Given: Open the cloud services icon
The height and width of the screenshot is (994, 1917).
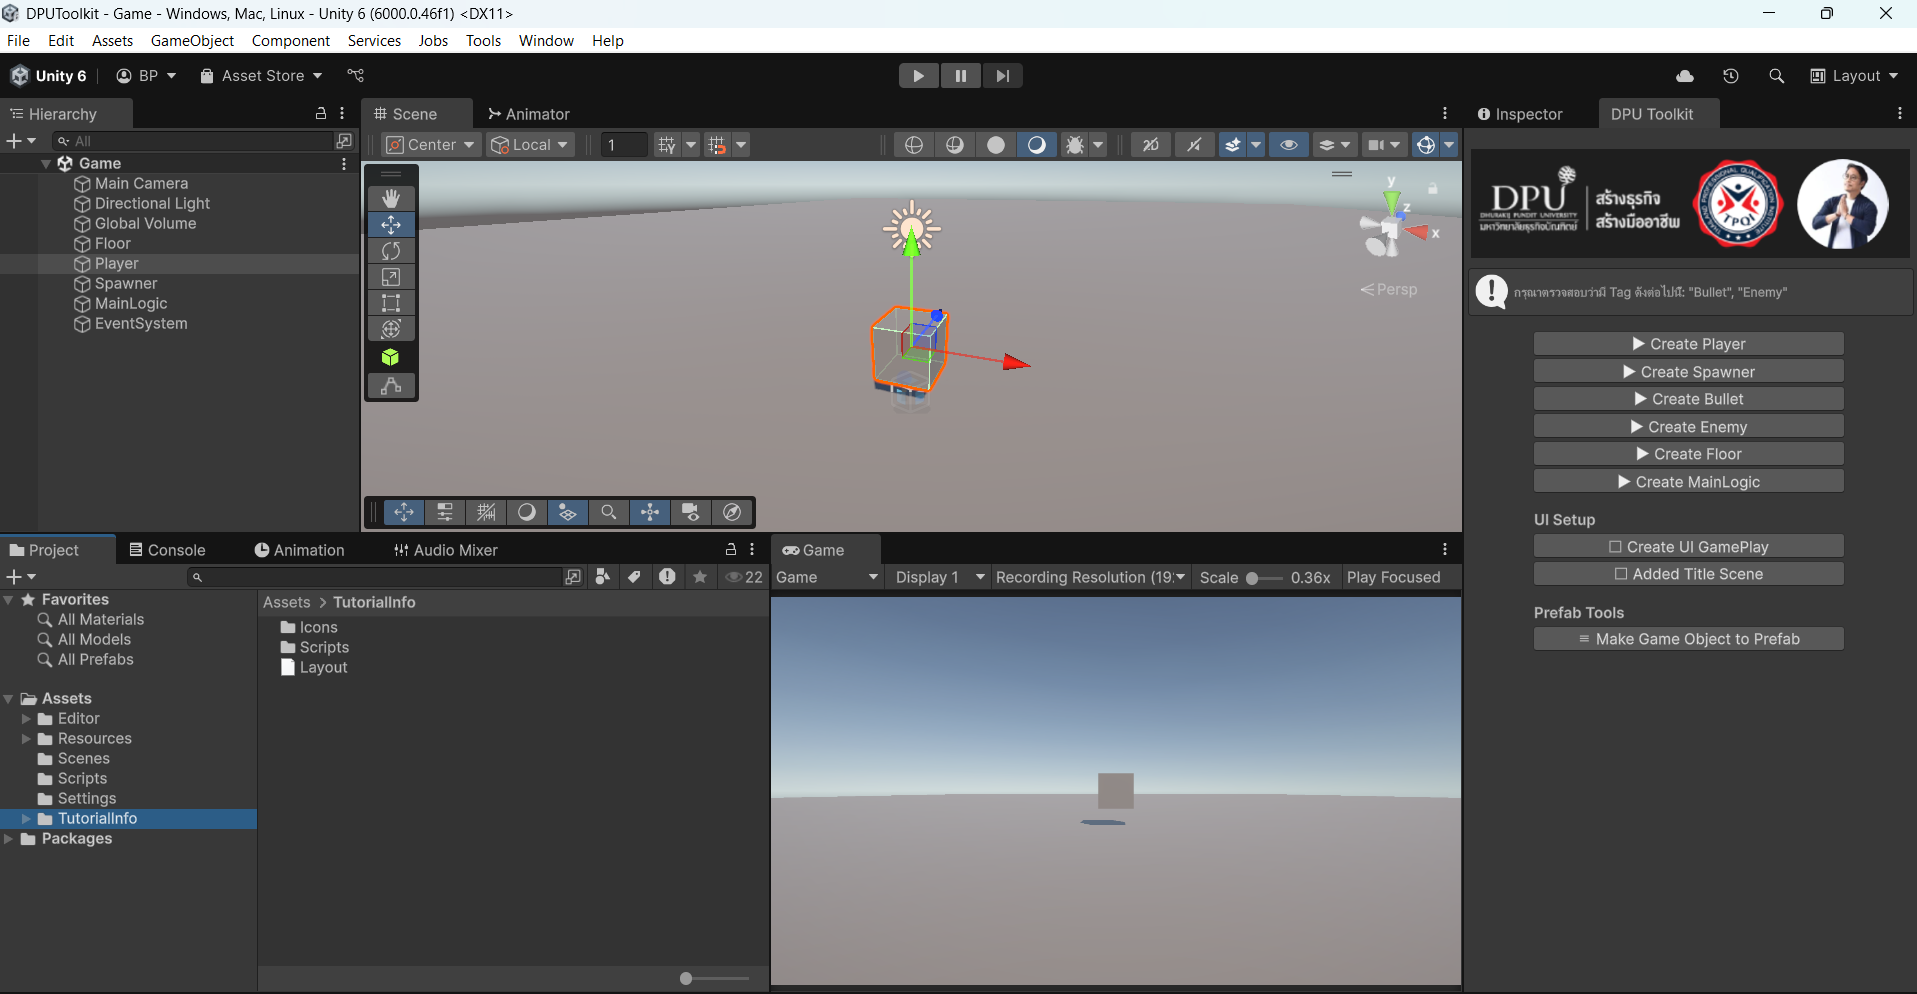Looking at the screenshot, I should coord(1685,76).
